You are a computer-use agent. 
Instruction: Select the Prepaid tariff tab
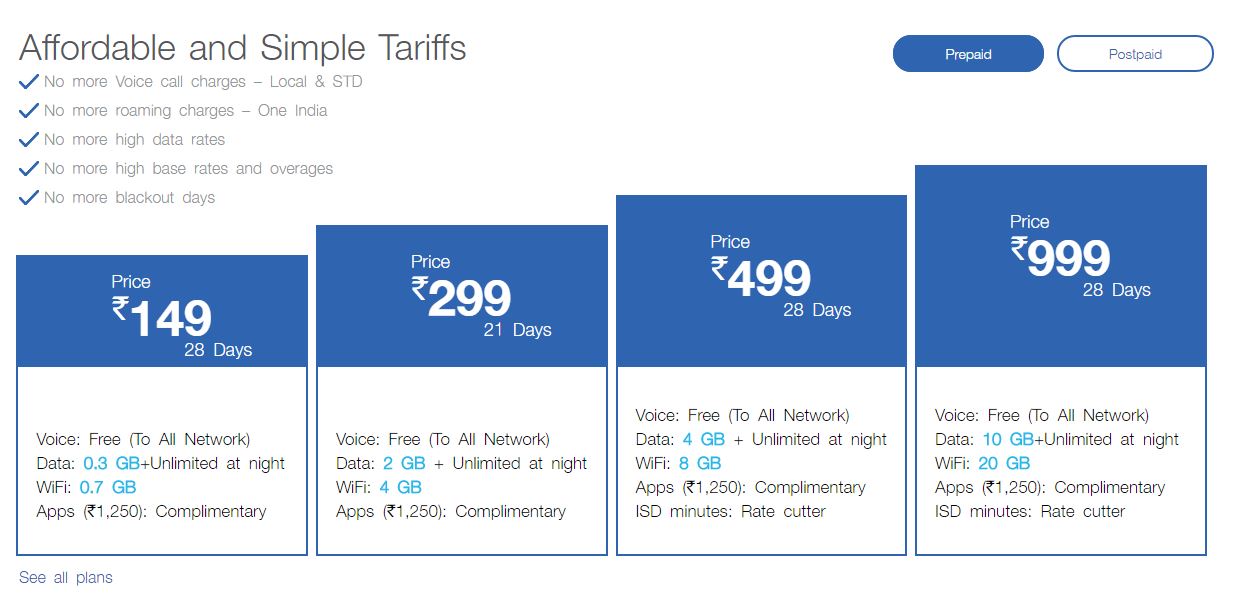pos(968,54)
